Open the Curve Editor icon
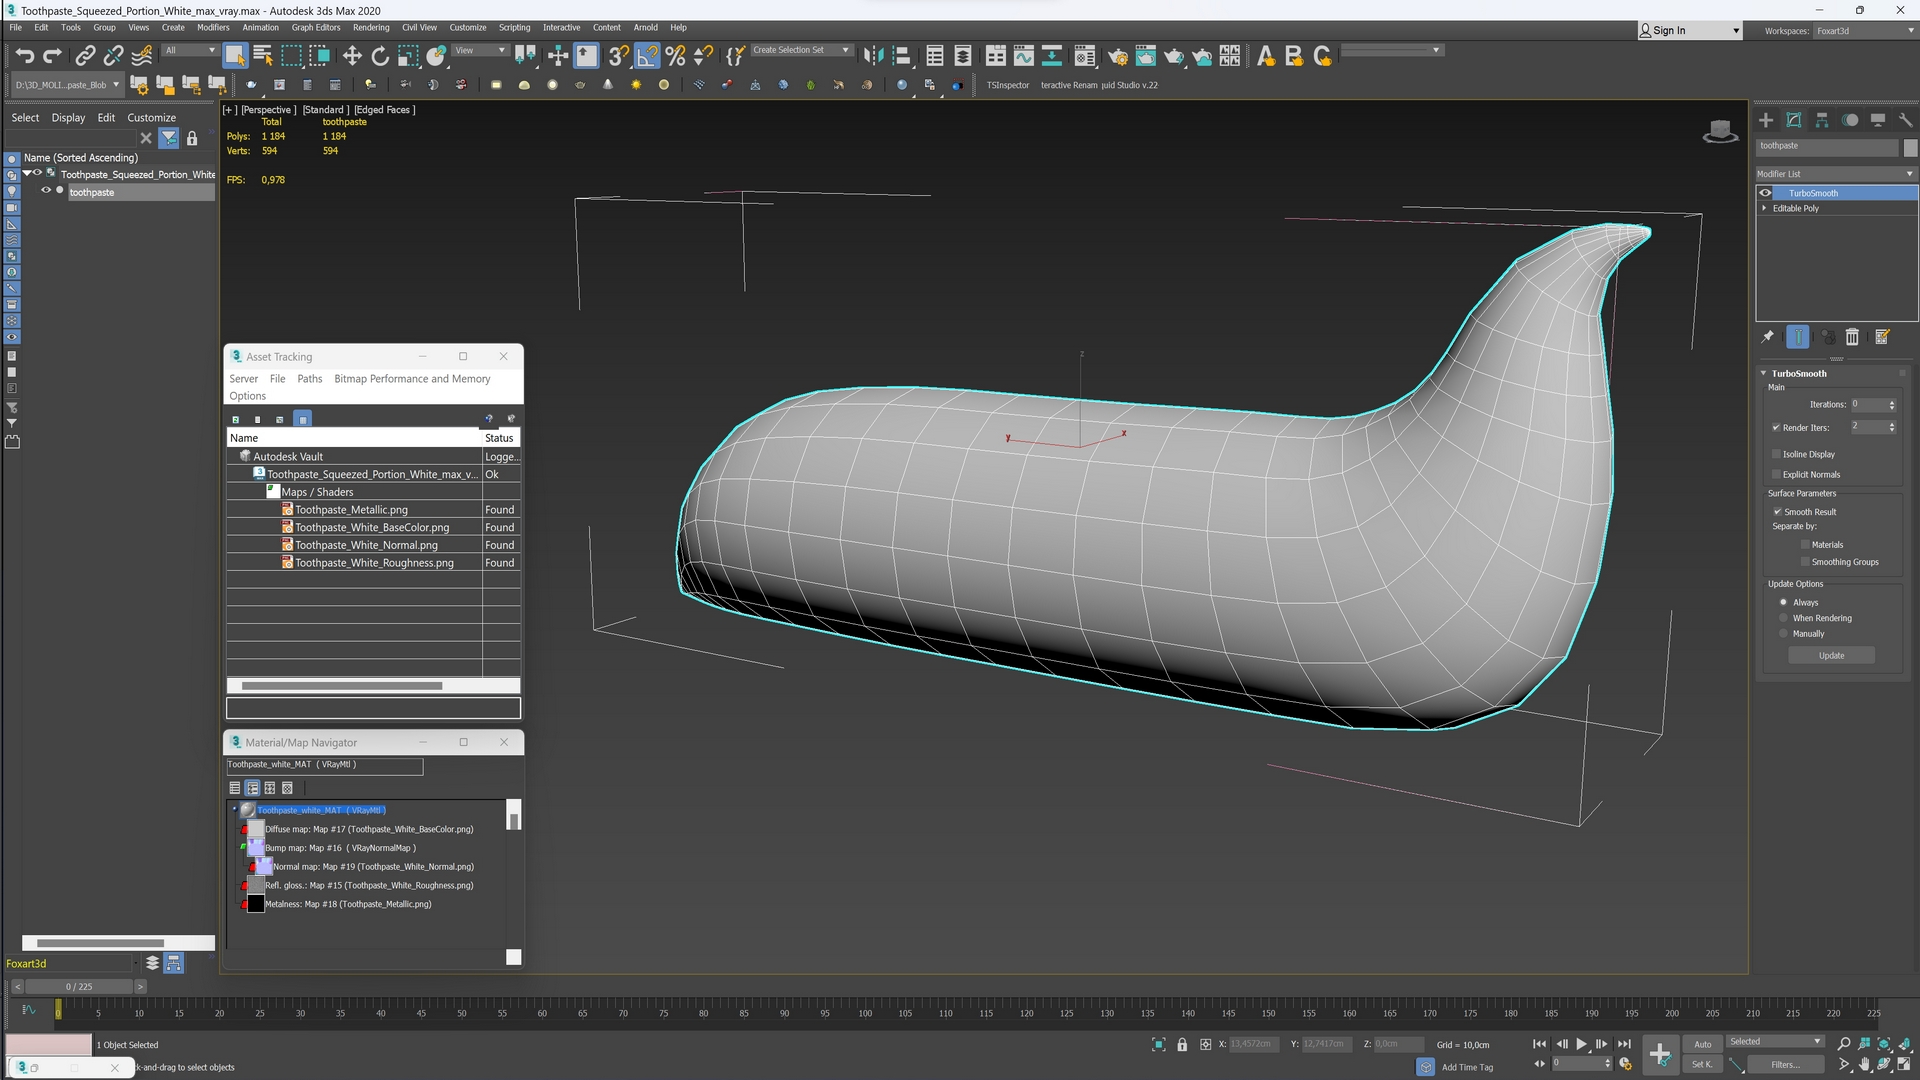The height and width of the screenshot is (1080, 1920). pos(1023,56)
